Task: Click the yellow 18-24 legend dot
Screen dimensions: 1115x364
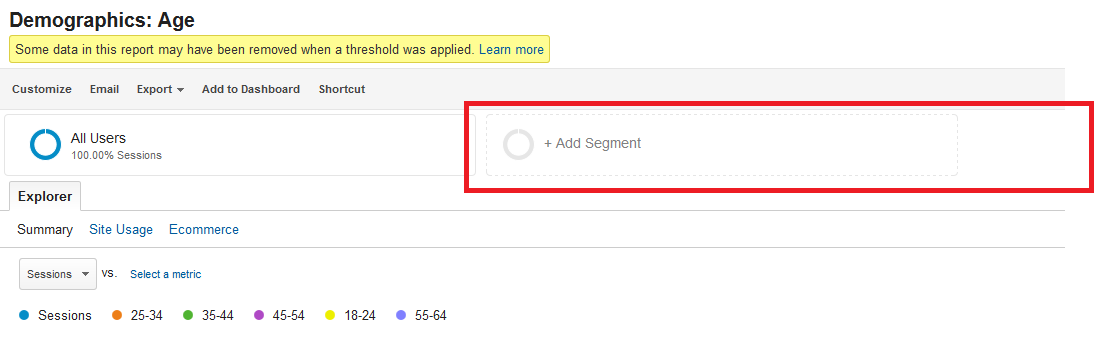Action: point(330,316)
